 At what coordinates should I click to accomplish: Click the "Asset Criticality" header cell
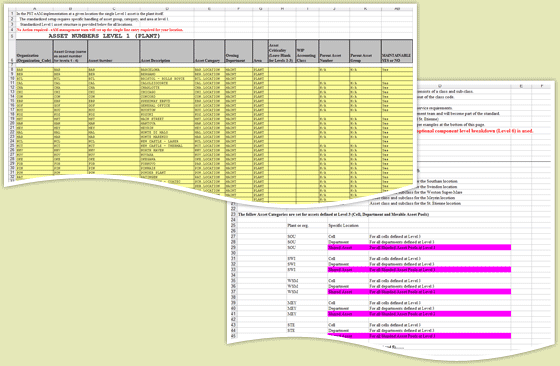pos(282,51)
